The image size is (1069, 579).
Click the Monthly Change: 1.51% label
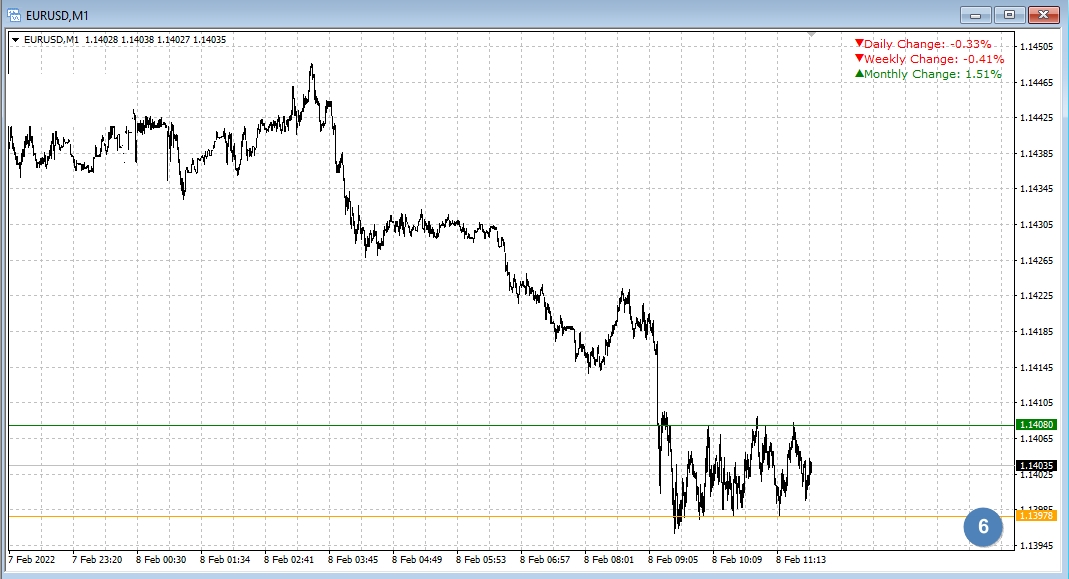(932, 74)
